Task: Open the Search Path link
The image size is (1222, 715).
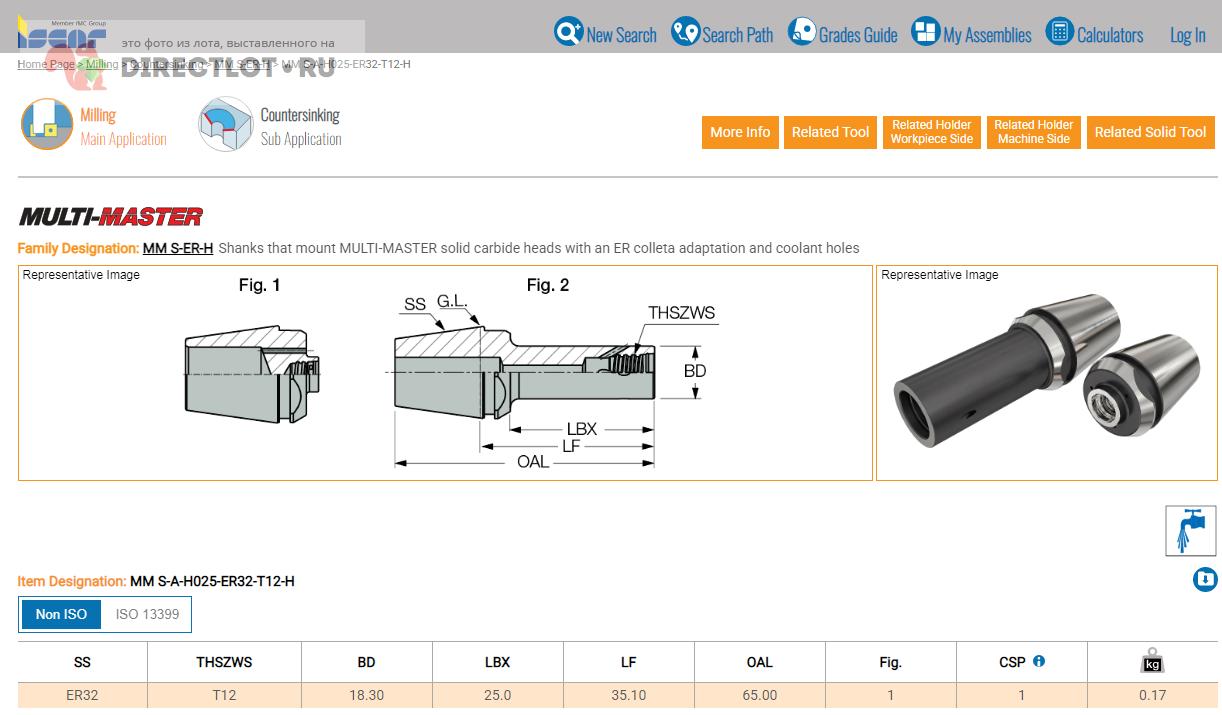Action: coord(738,35)
